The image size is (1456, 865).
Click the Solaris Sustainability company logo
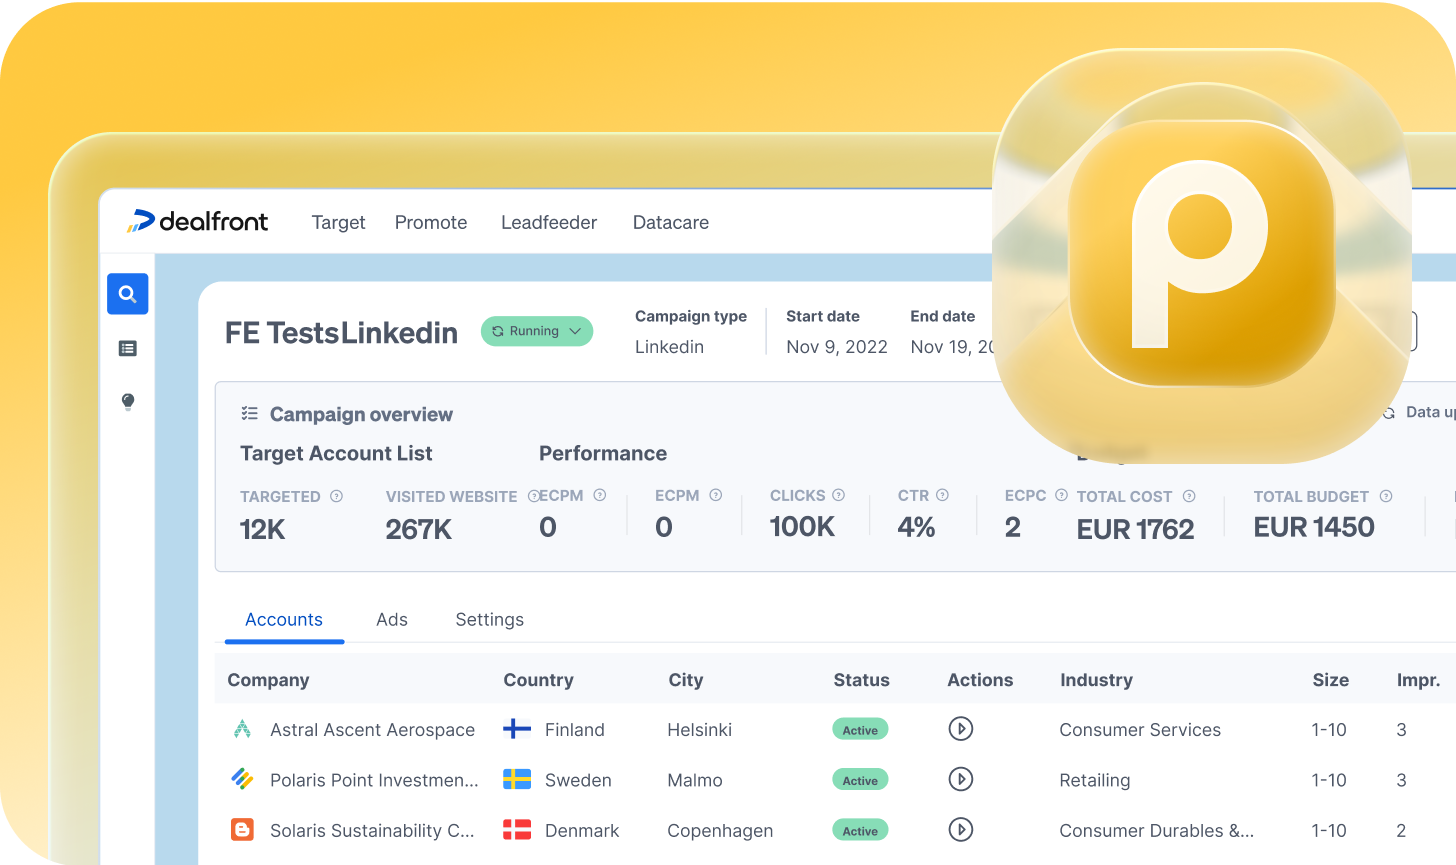[x=242, y=829]
